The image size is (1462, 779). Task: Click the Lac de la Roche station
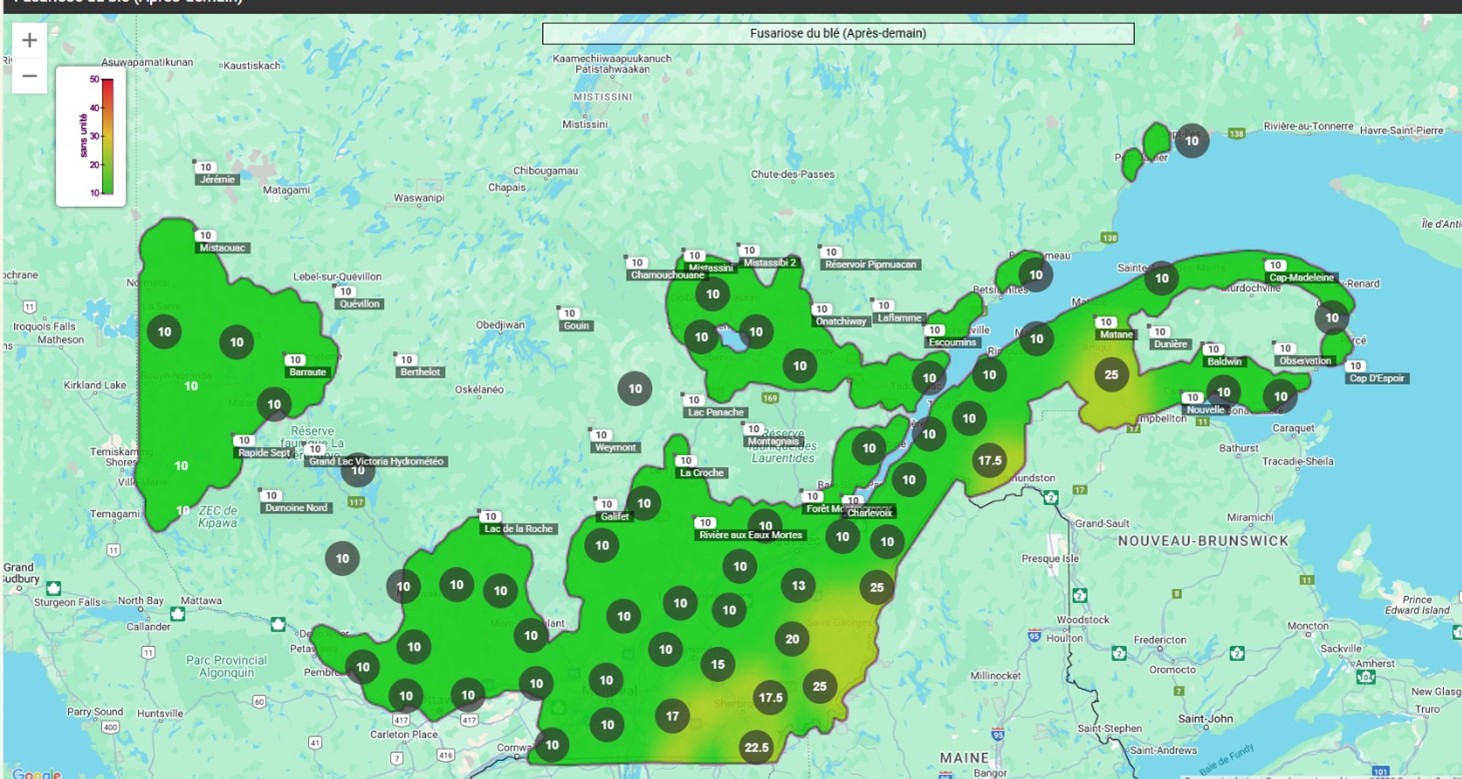[x=517, y=528]
